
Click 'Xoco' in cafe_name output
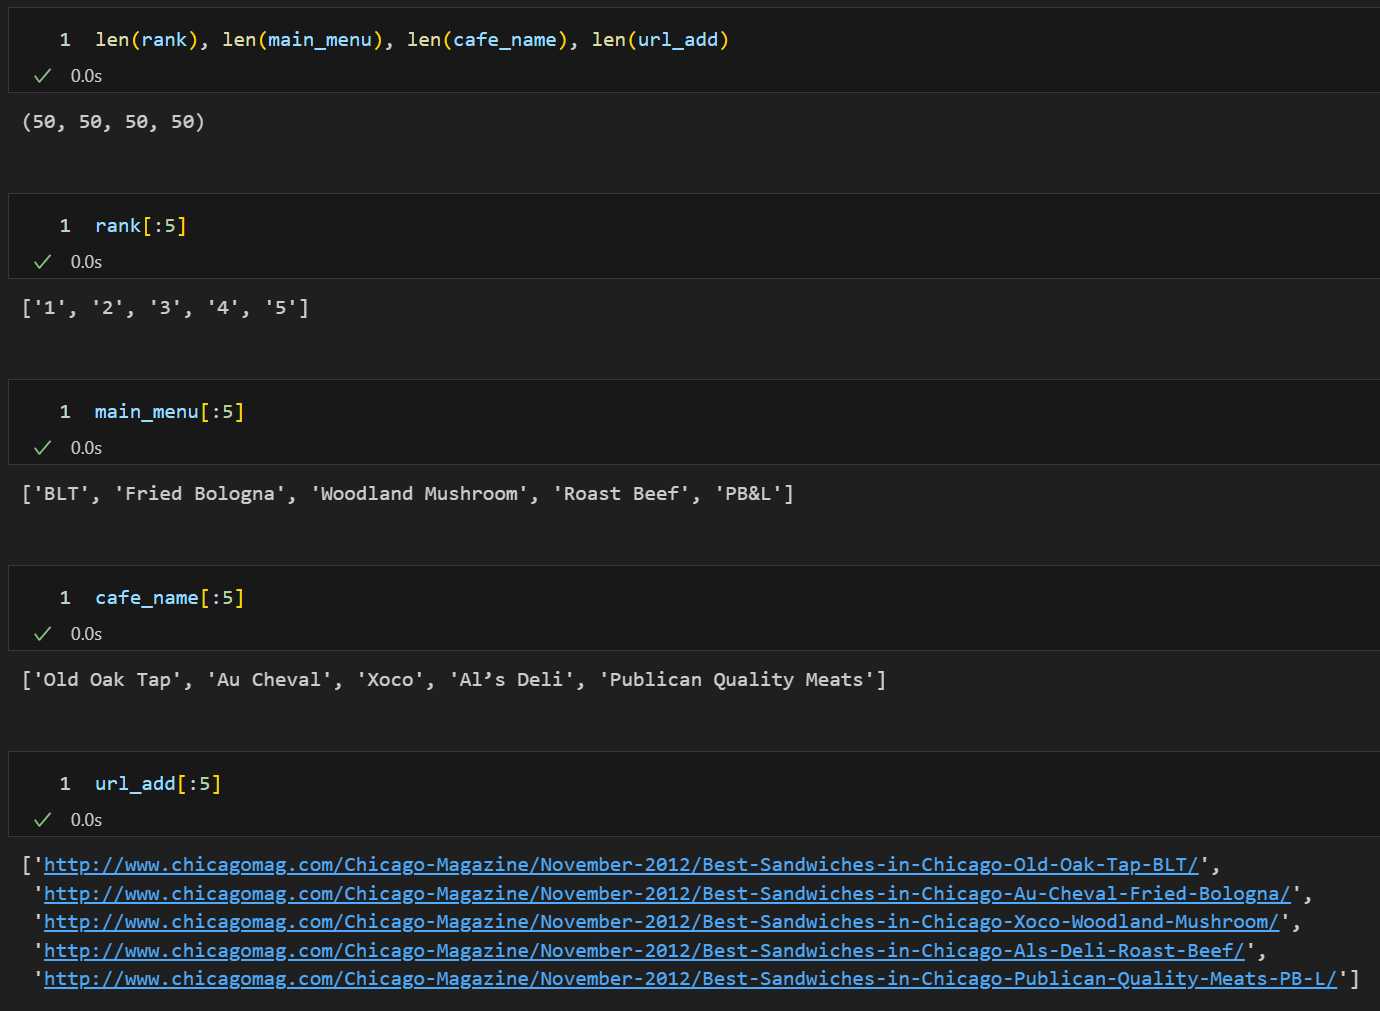click(x=390, y=680)
